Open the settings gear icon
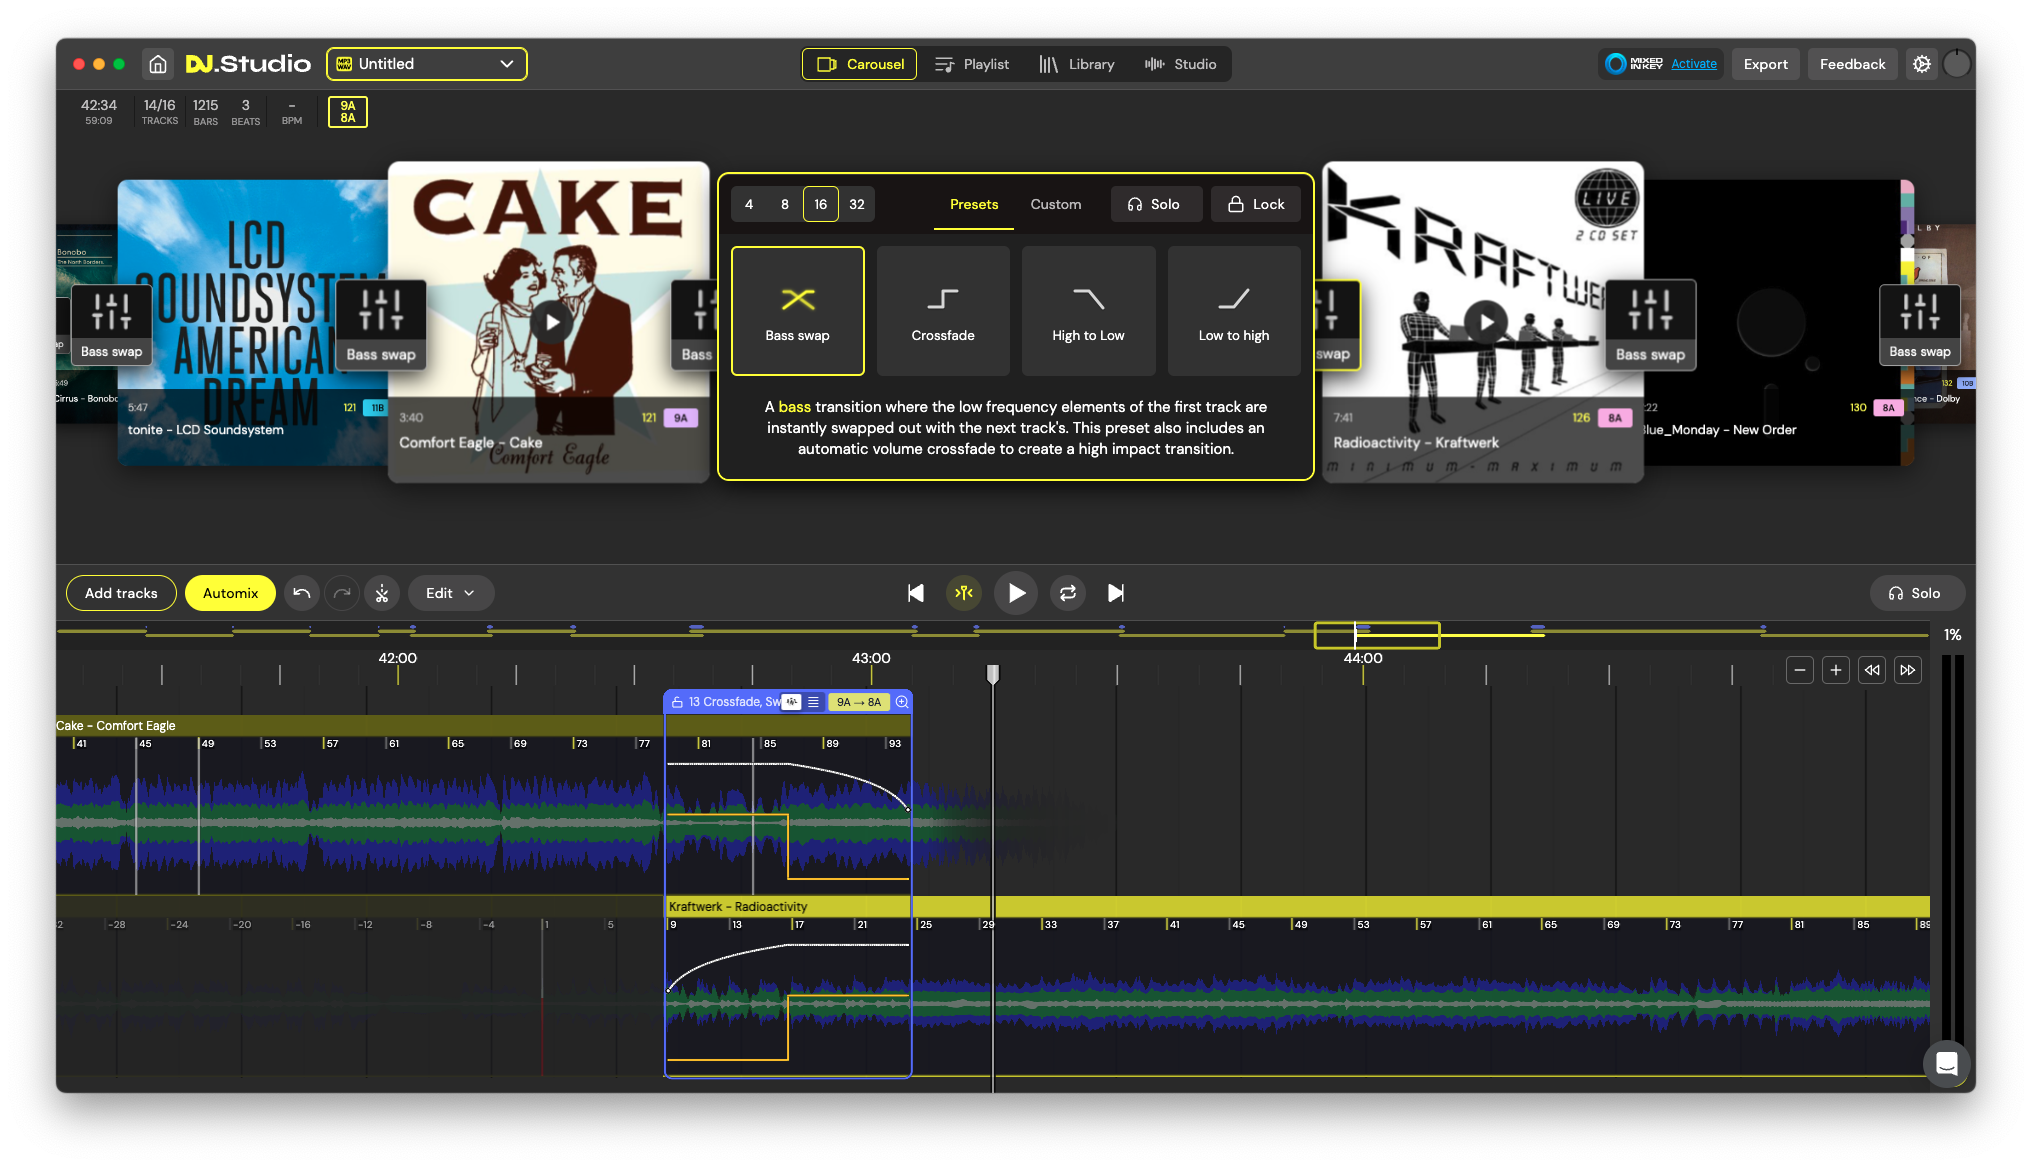The image size is (2032, 1167). [1922, 64]
